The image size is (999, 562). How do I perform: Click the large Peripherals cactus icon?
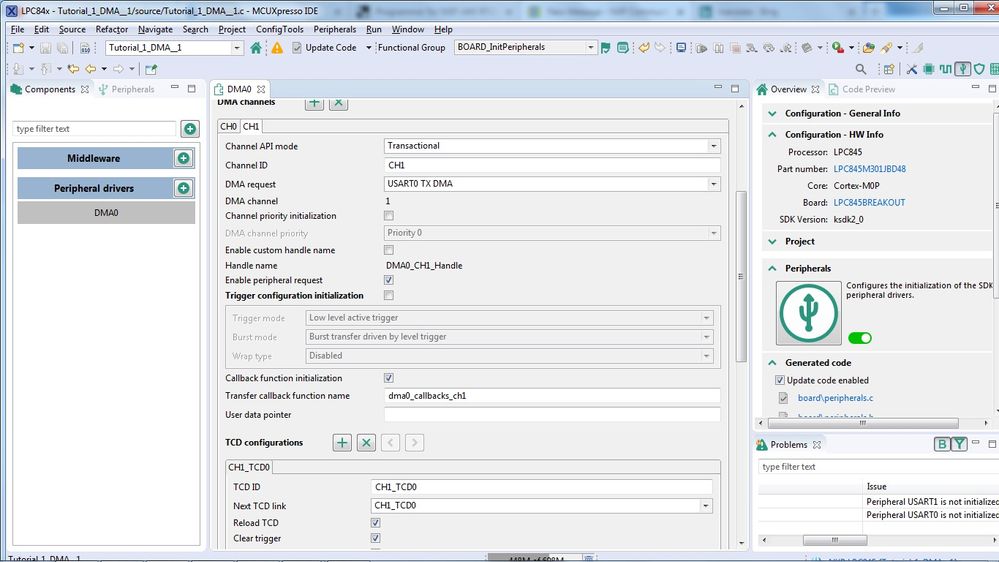click(809, 313)
